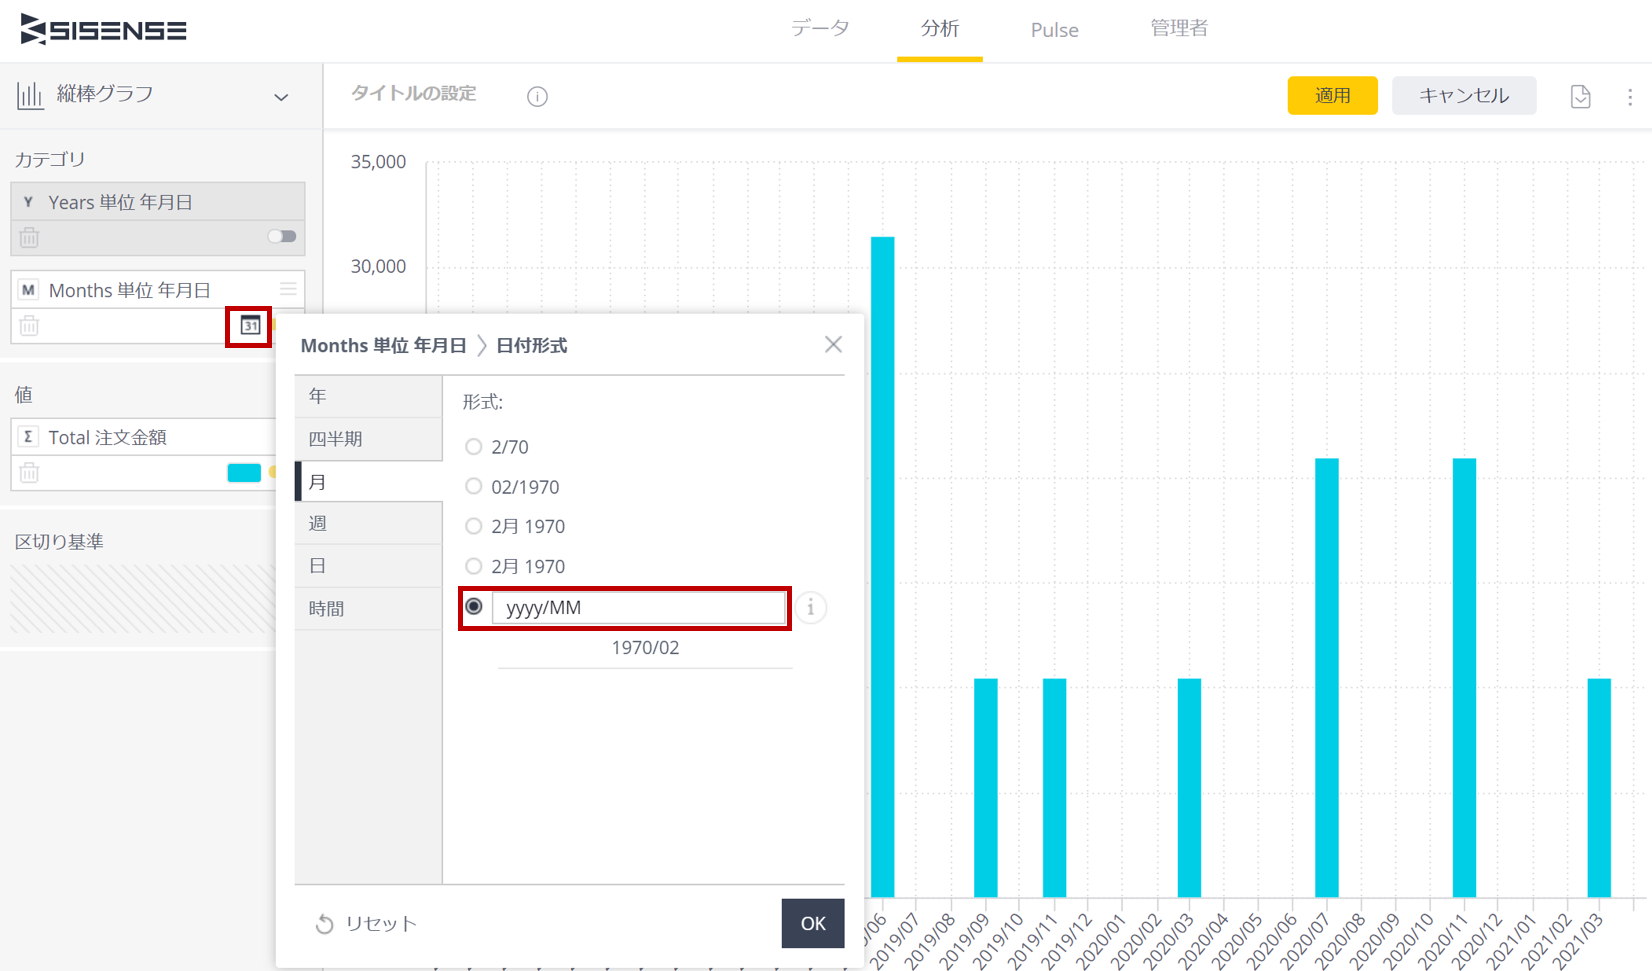Apply changes with 適用 button
The image size is (1652, 971).
point(1332,95)
